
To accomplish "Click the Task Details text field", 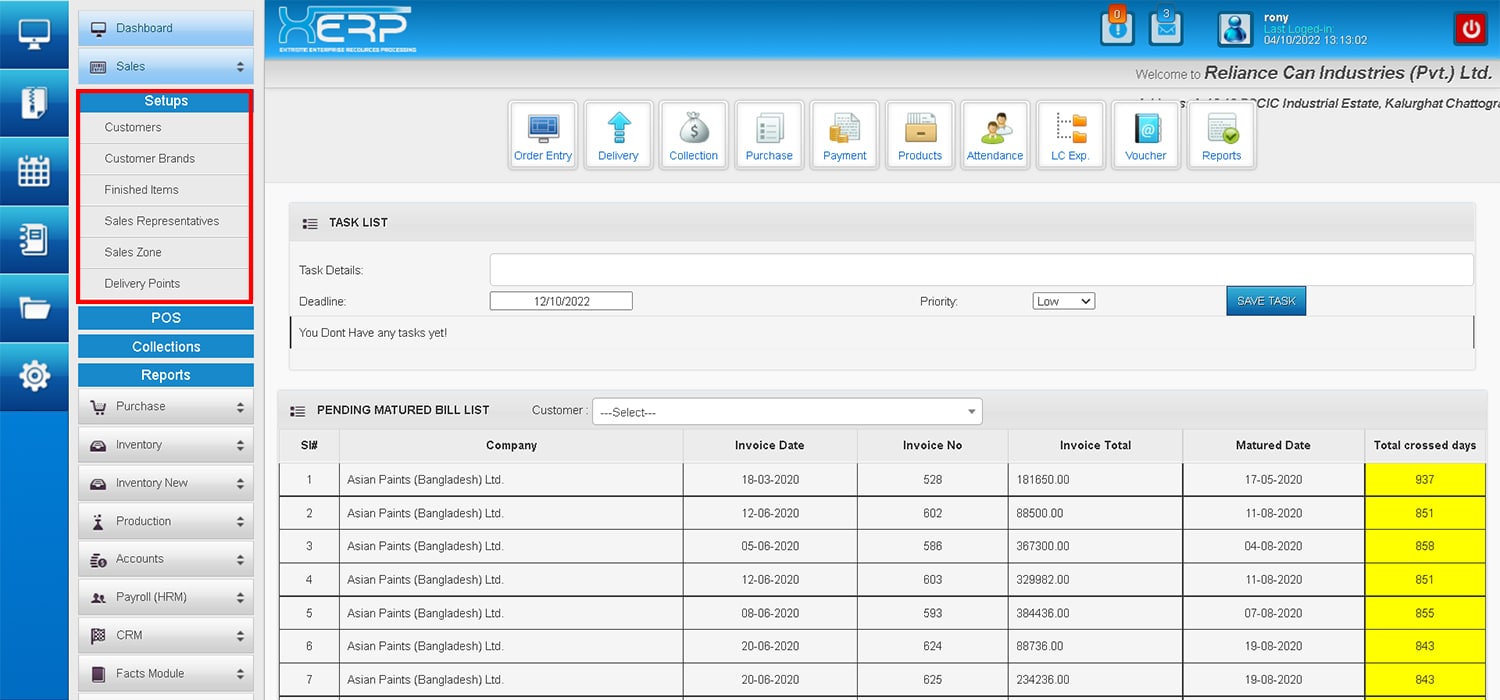I will (980, 270).
